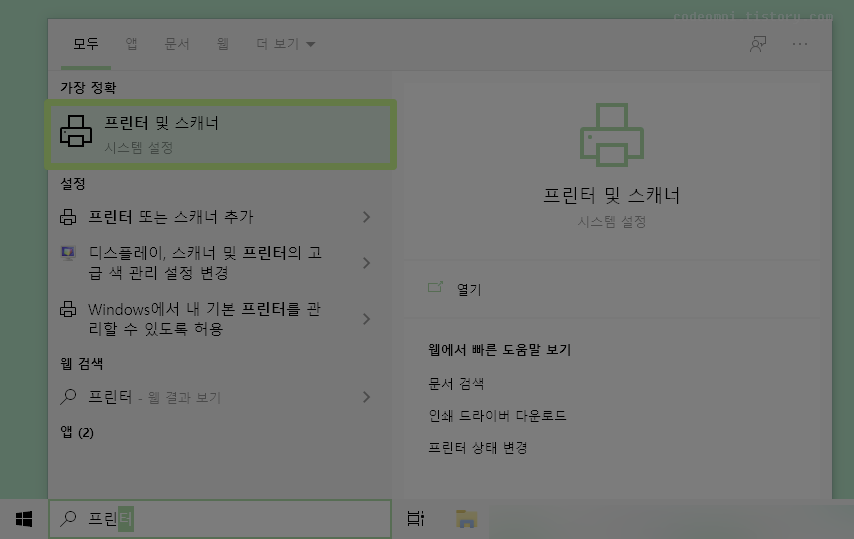Image resolution: width=854 pixels, height=539 pixels.
Task: Expand arrow for 고급 색 관리 설정 변경
Action: coord(367,263)
